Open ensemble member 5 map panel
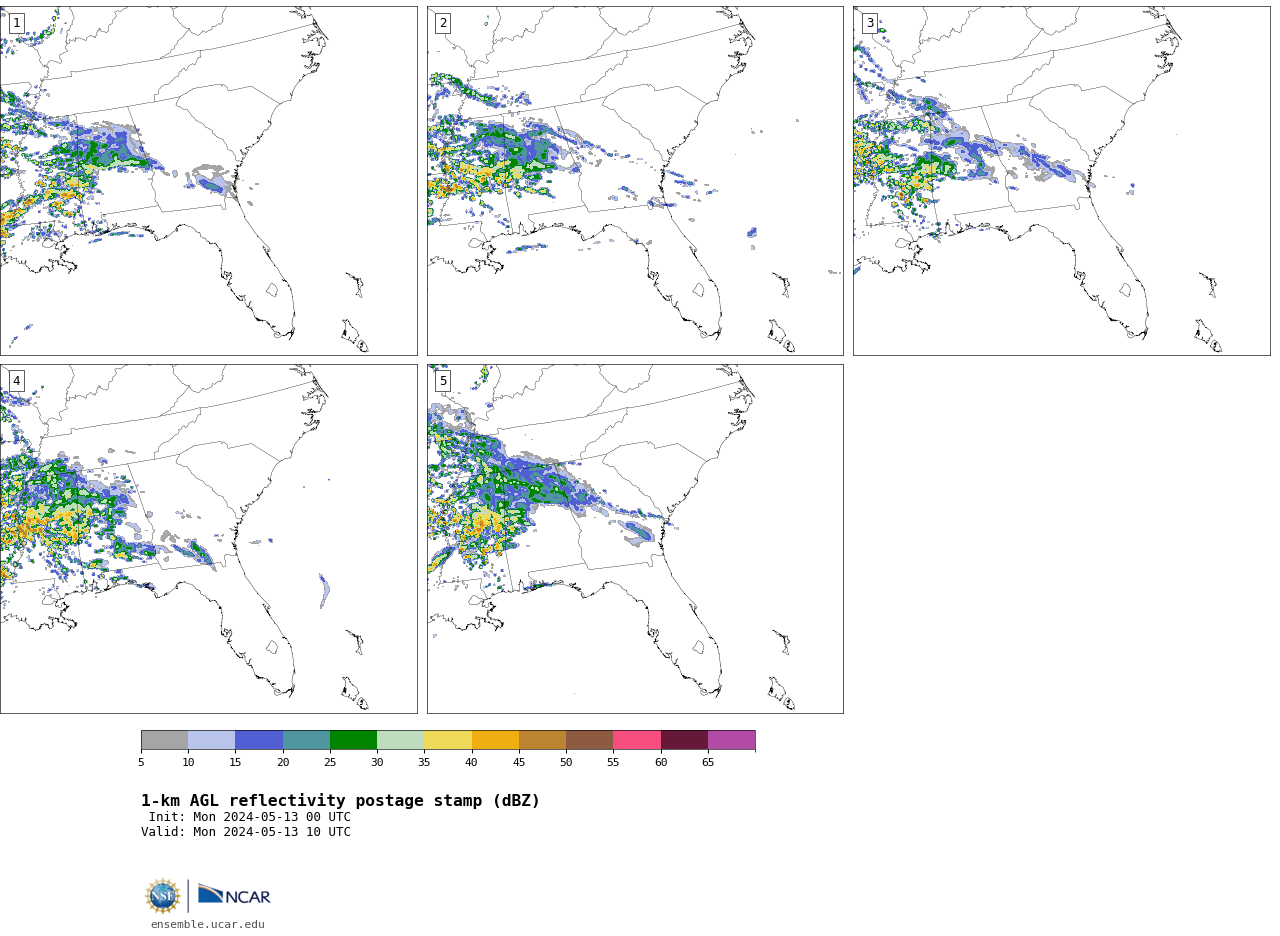1280x936 pixels. (635, 539)
